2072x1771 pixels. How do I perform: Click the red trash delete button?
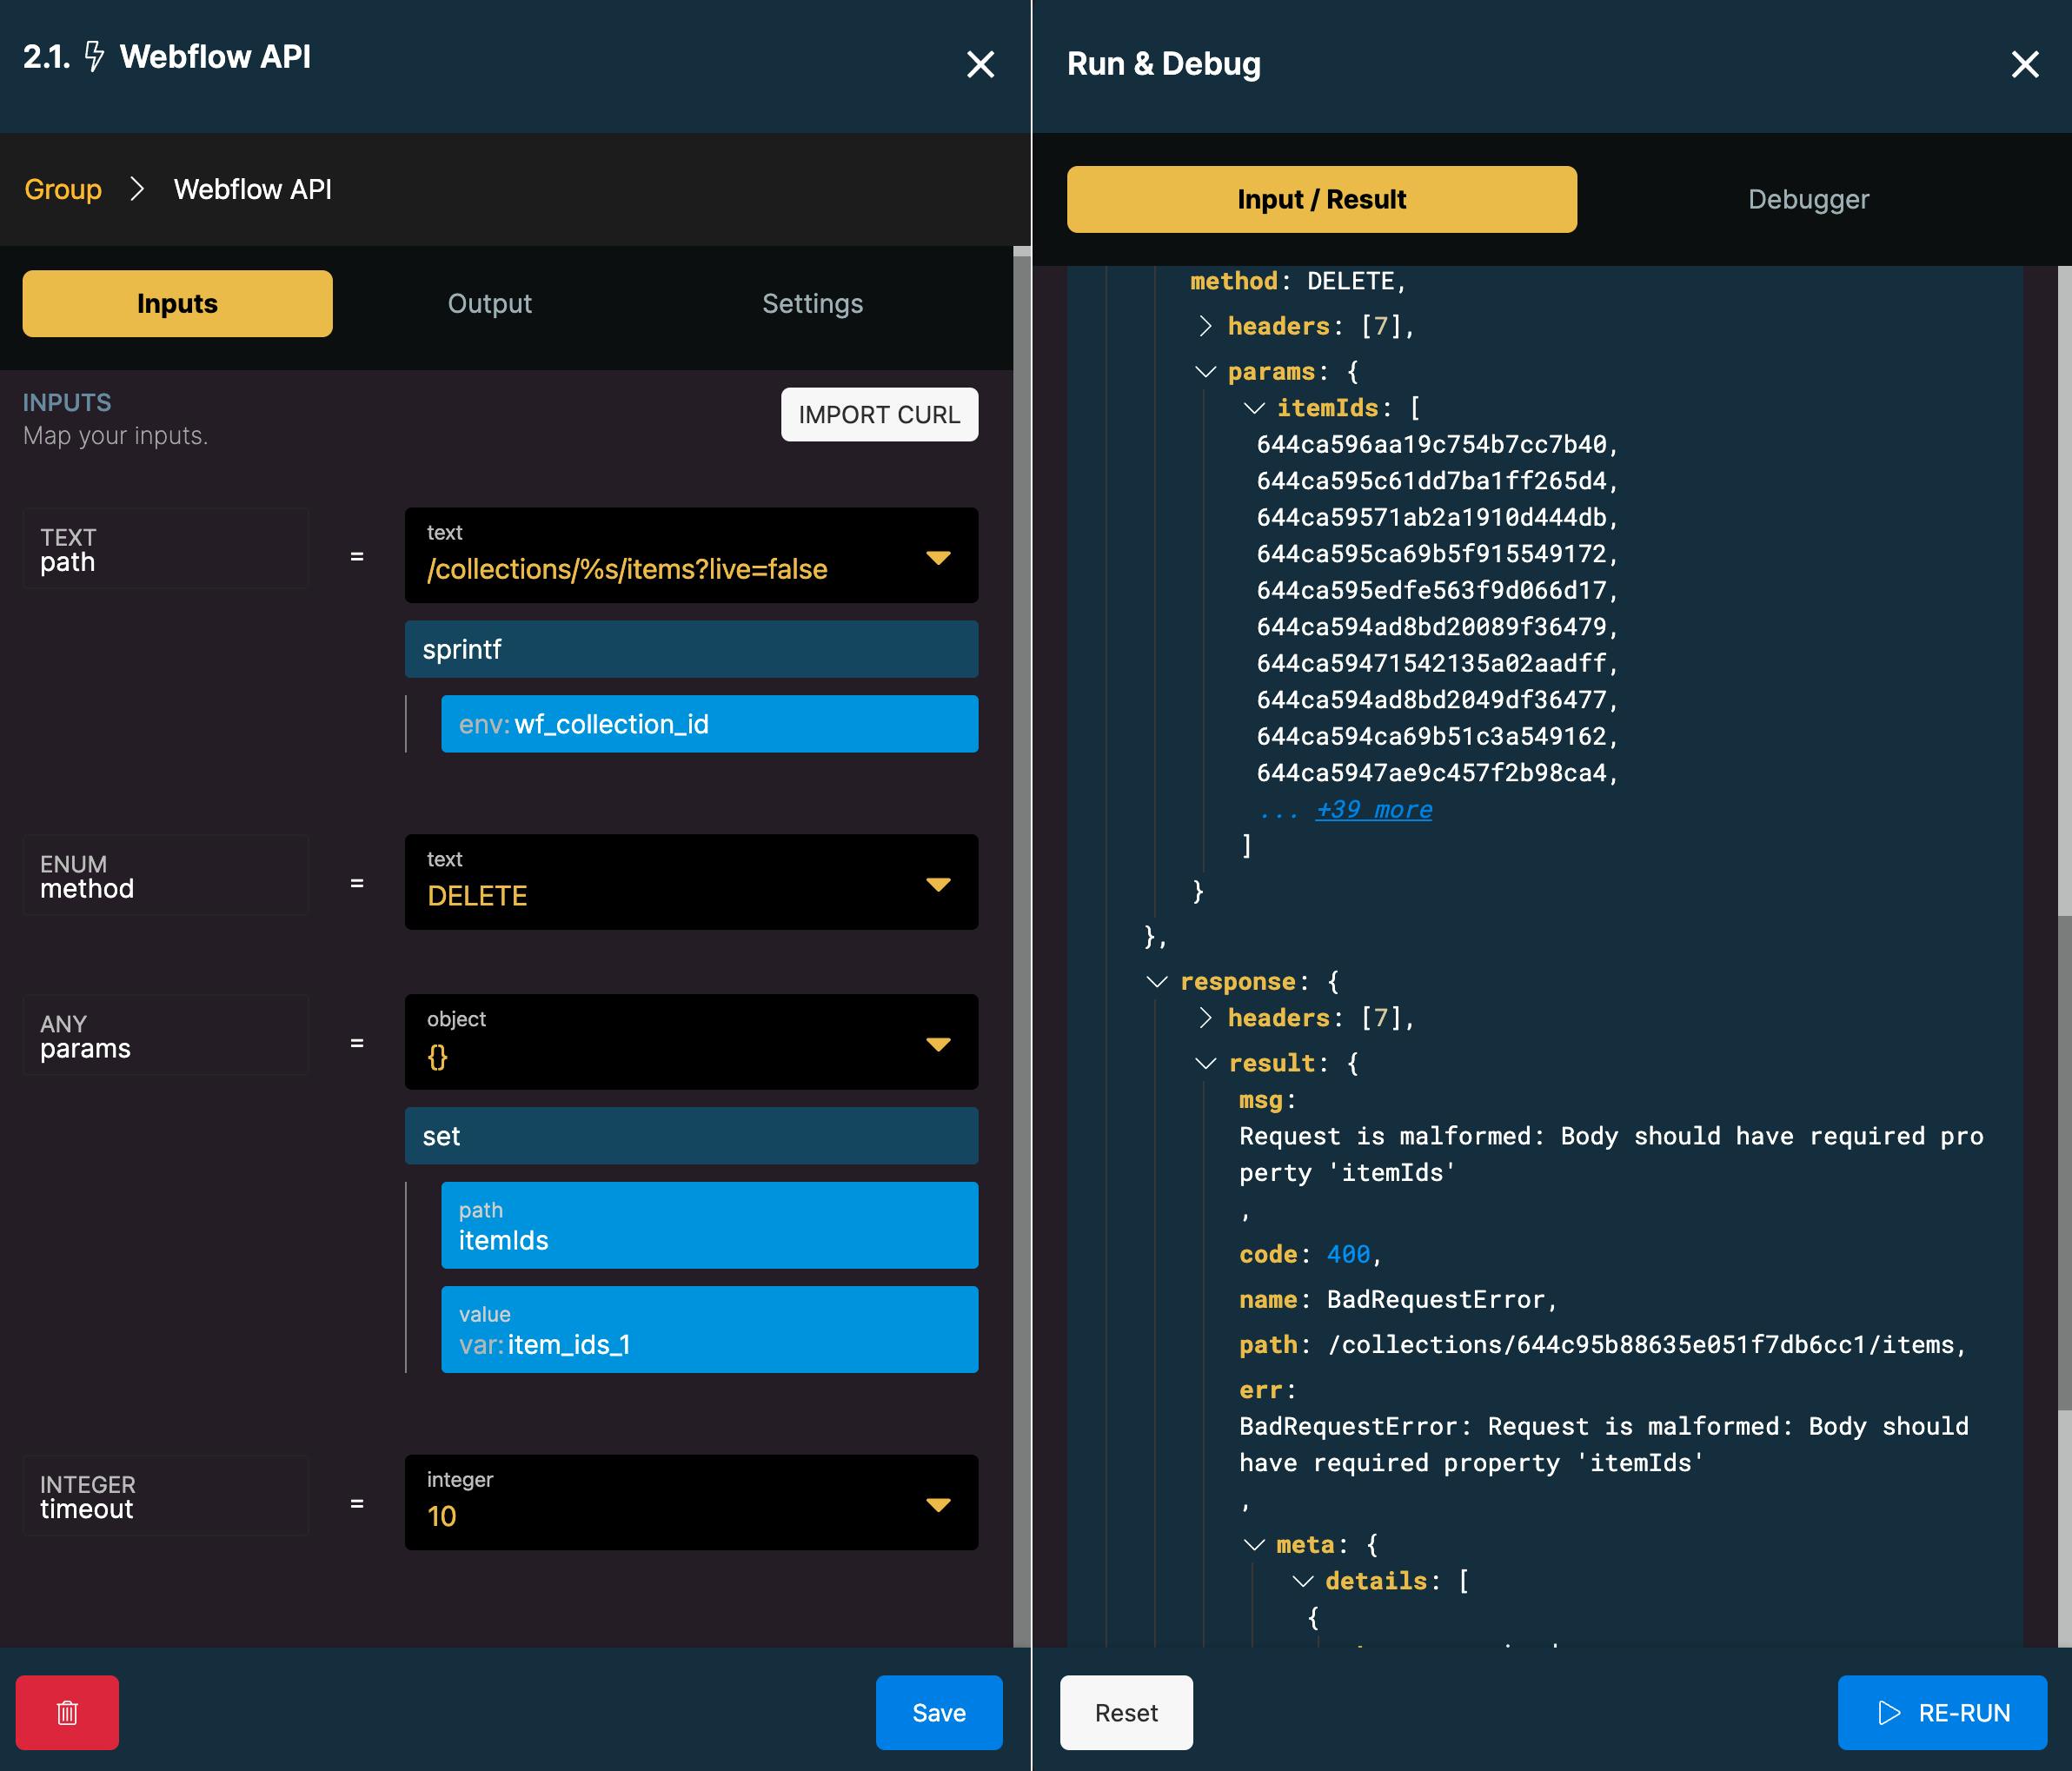tap(67, 1712)
